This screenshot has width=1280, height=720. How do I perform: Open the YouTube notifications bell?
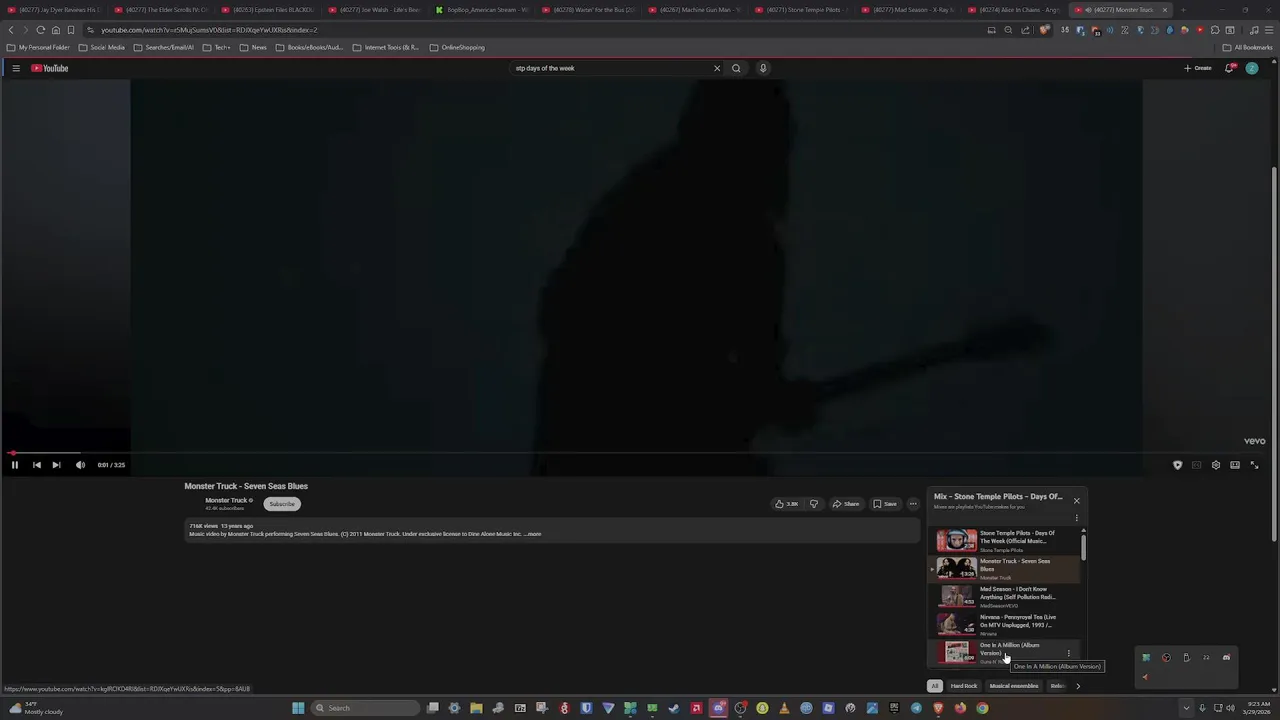tap(1230, 68)
